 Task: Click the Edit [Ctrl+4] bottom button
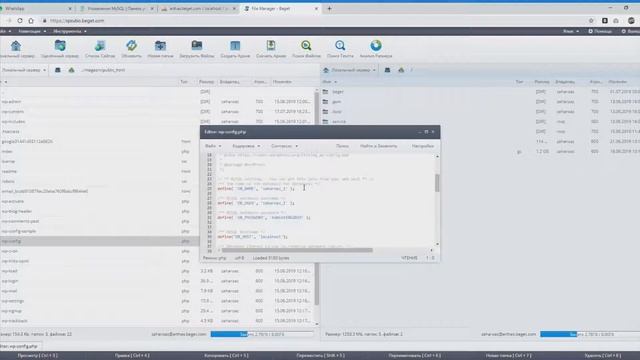(132, 356)
